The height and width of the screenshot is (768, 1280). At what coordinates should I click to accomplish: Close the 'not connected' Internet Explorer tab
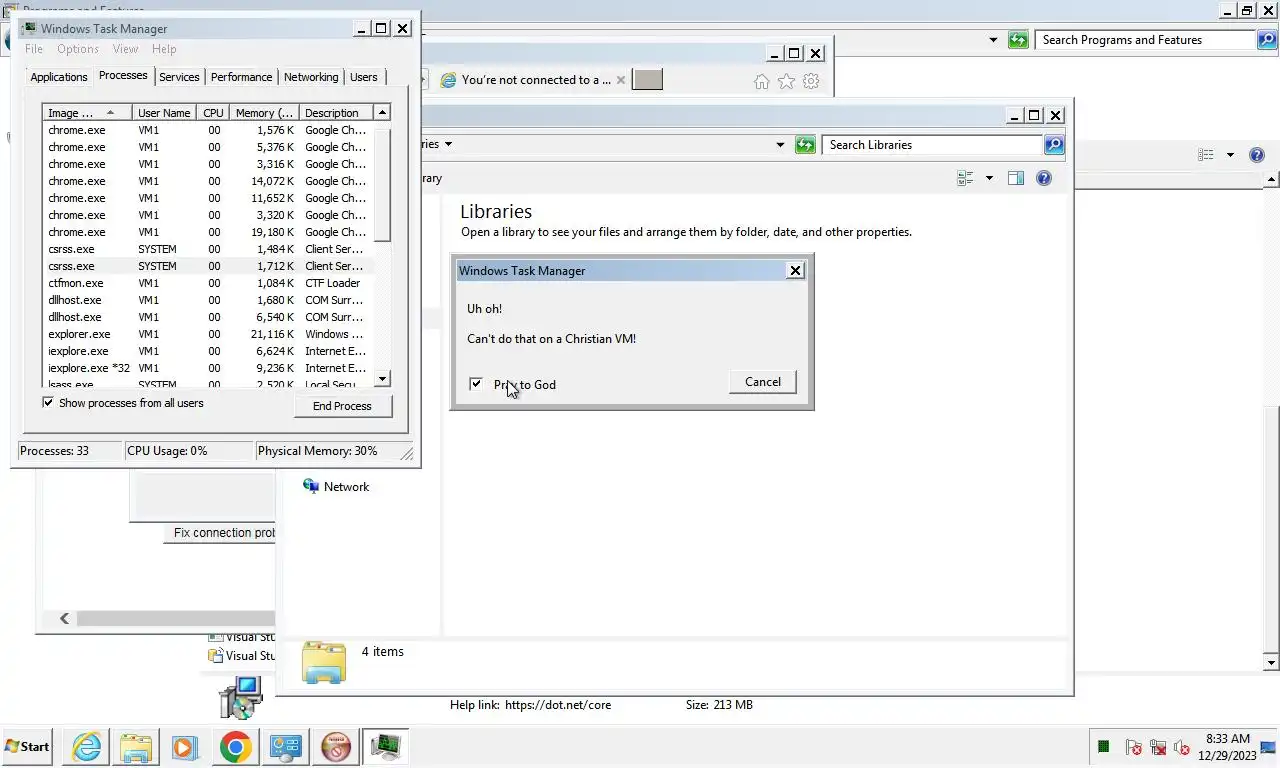[x=621, y=80]
